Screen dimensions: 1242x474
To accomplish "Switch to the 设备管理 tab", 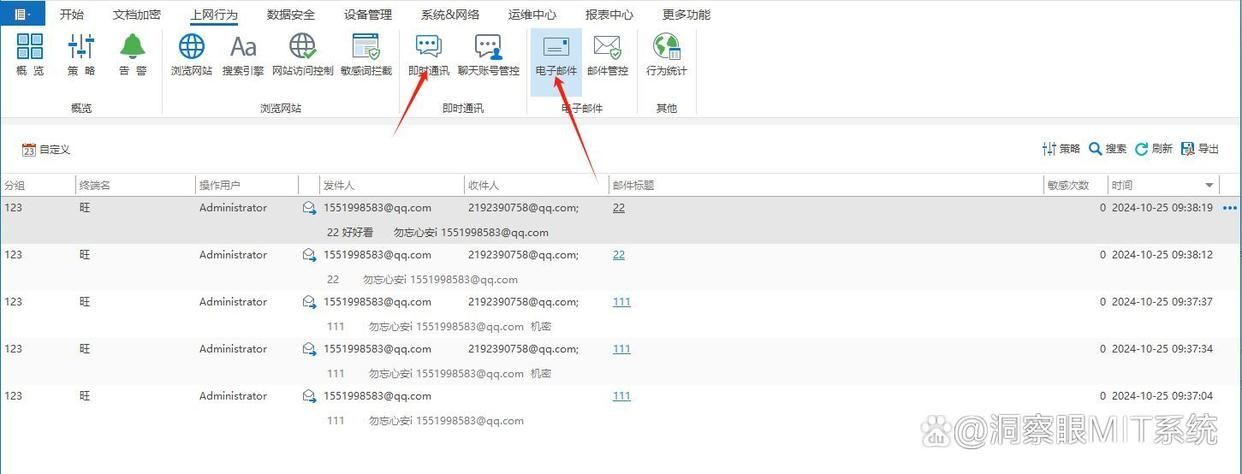I will (367, 15).
